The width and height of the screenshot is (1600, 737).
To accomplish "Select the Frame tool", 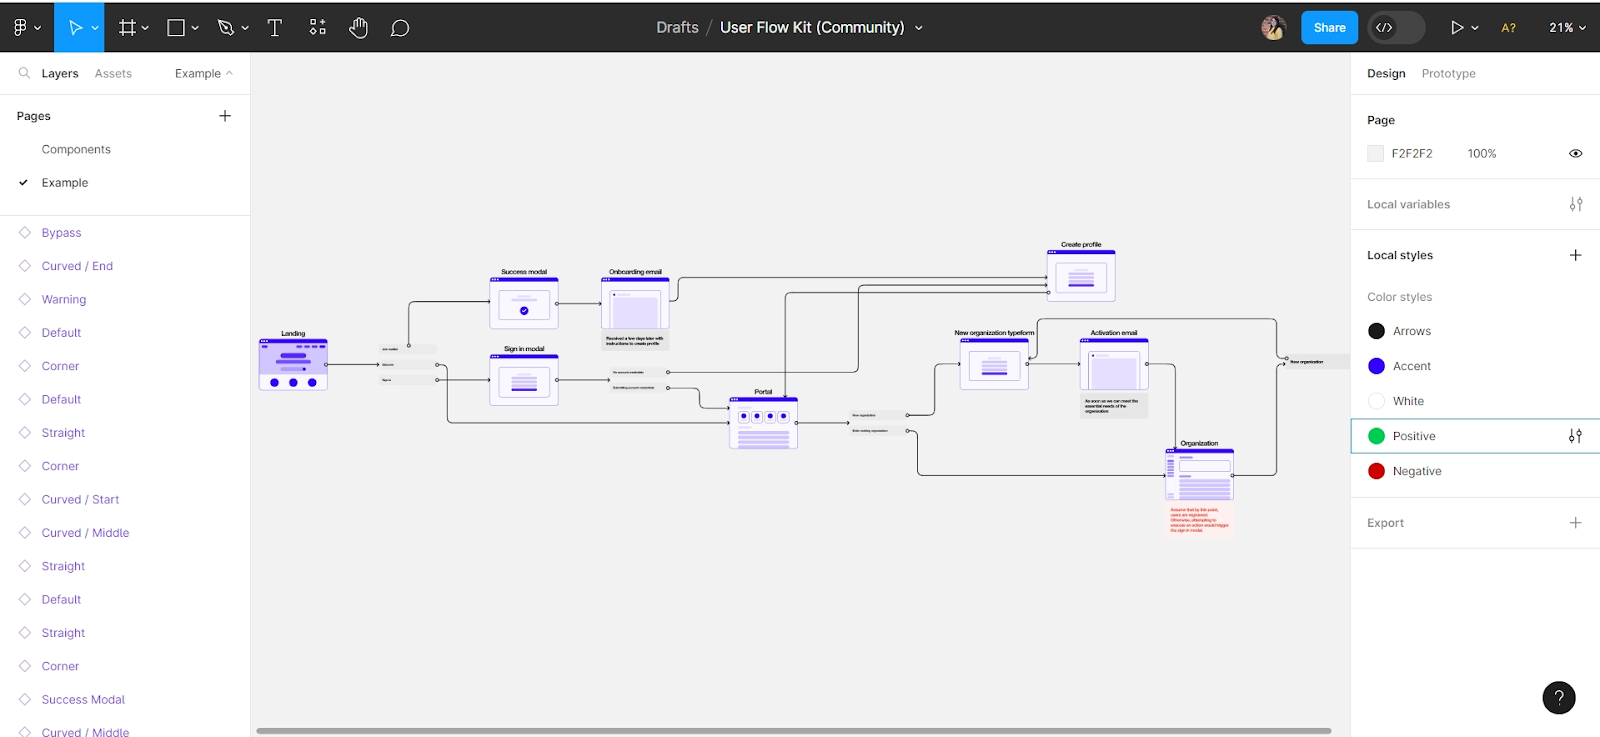I will pyautogui.click(x=127, y=28).
